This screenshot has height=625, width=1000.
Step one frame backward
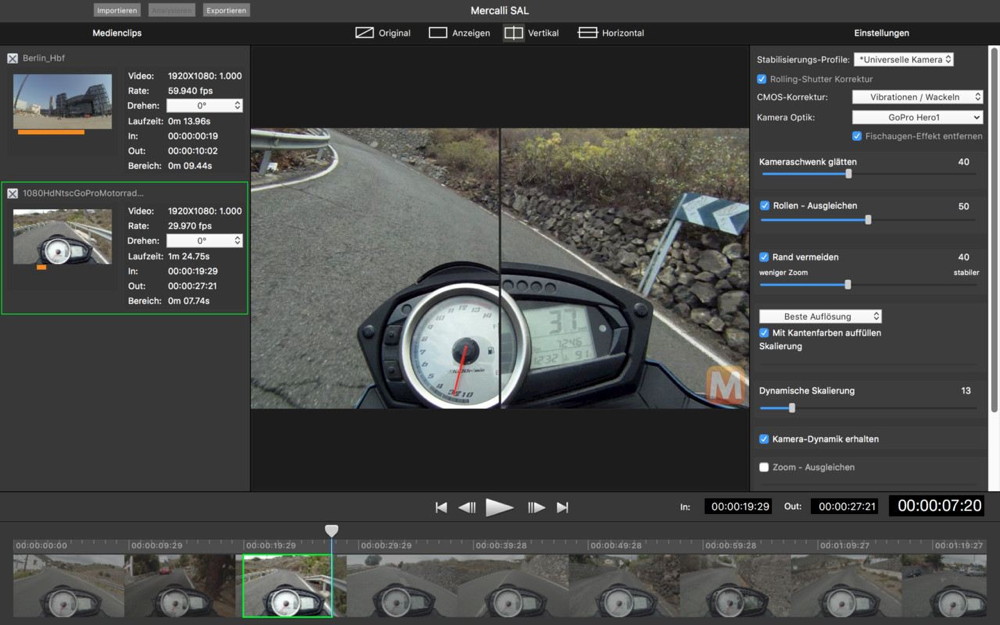467,508
